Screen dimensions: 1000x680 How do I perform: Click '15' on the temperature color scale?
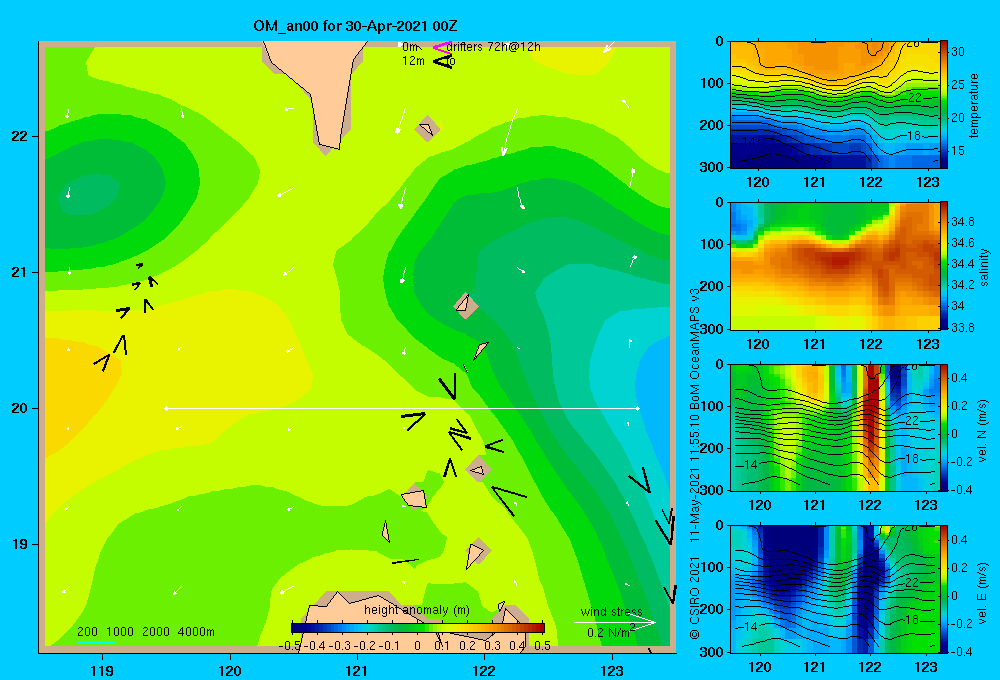click(958, 151)
